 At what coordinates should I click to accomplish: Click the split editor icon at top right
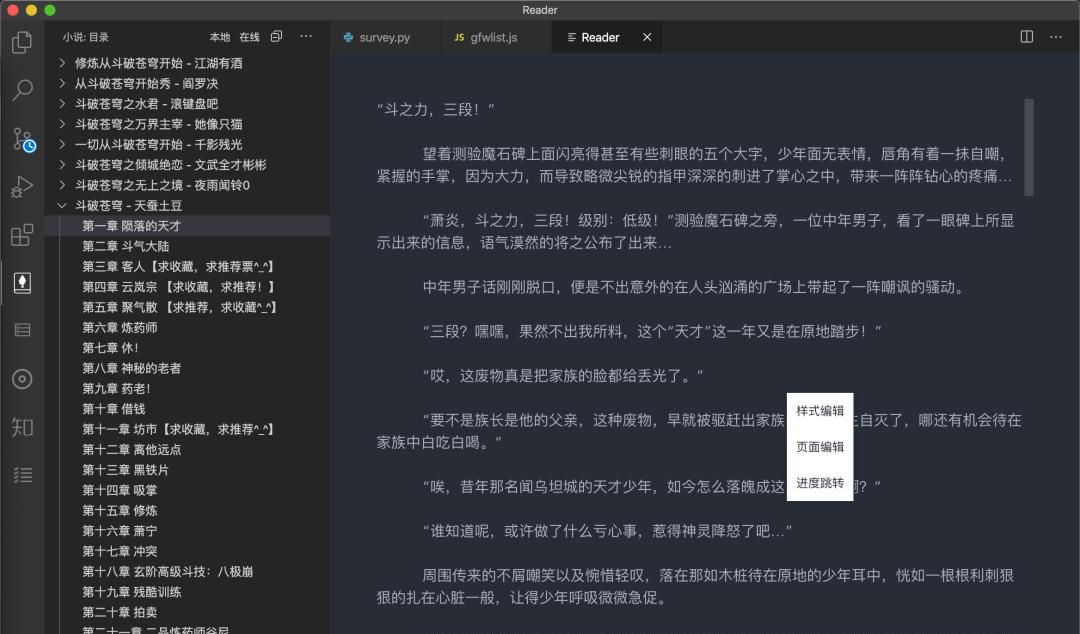point(1027,36)
